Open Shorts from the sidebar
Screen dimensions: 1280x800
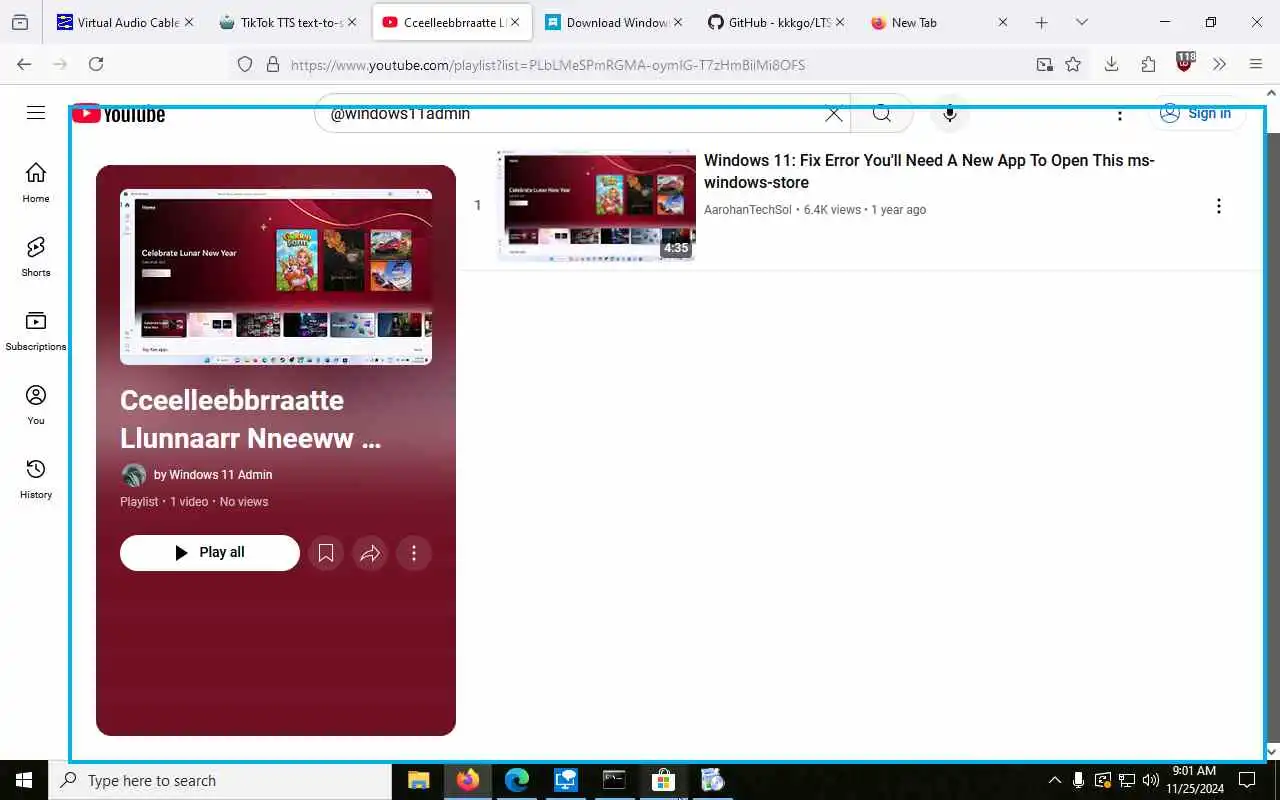[x=36, y=257]
